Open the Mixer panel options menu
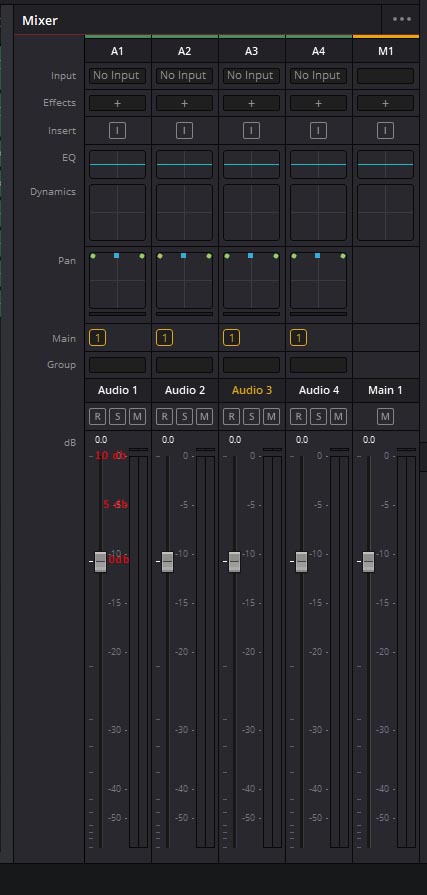Image resolution: width=427 pixels, height=895 pixels. pyautogui.click(x=401, y=19)
